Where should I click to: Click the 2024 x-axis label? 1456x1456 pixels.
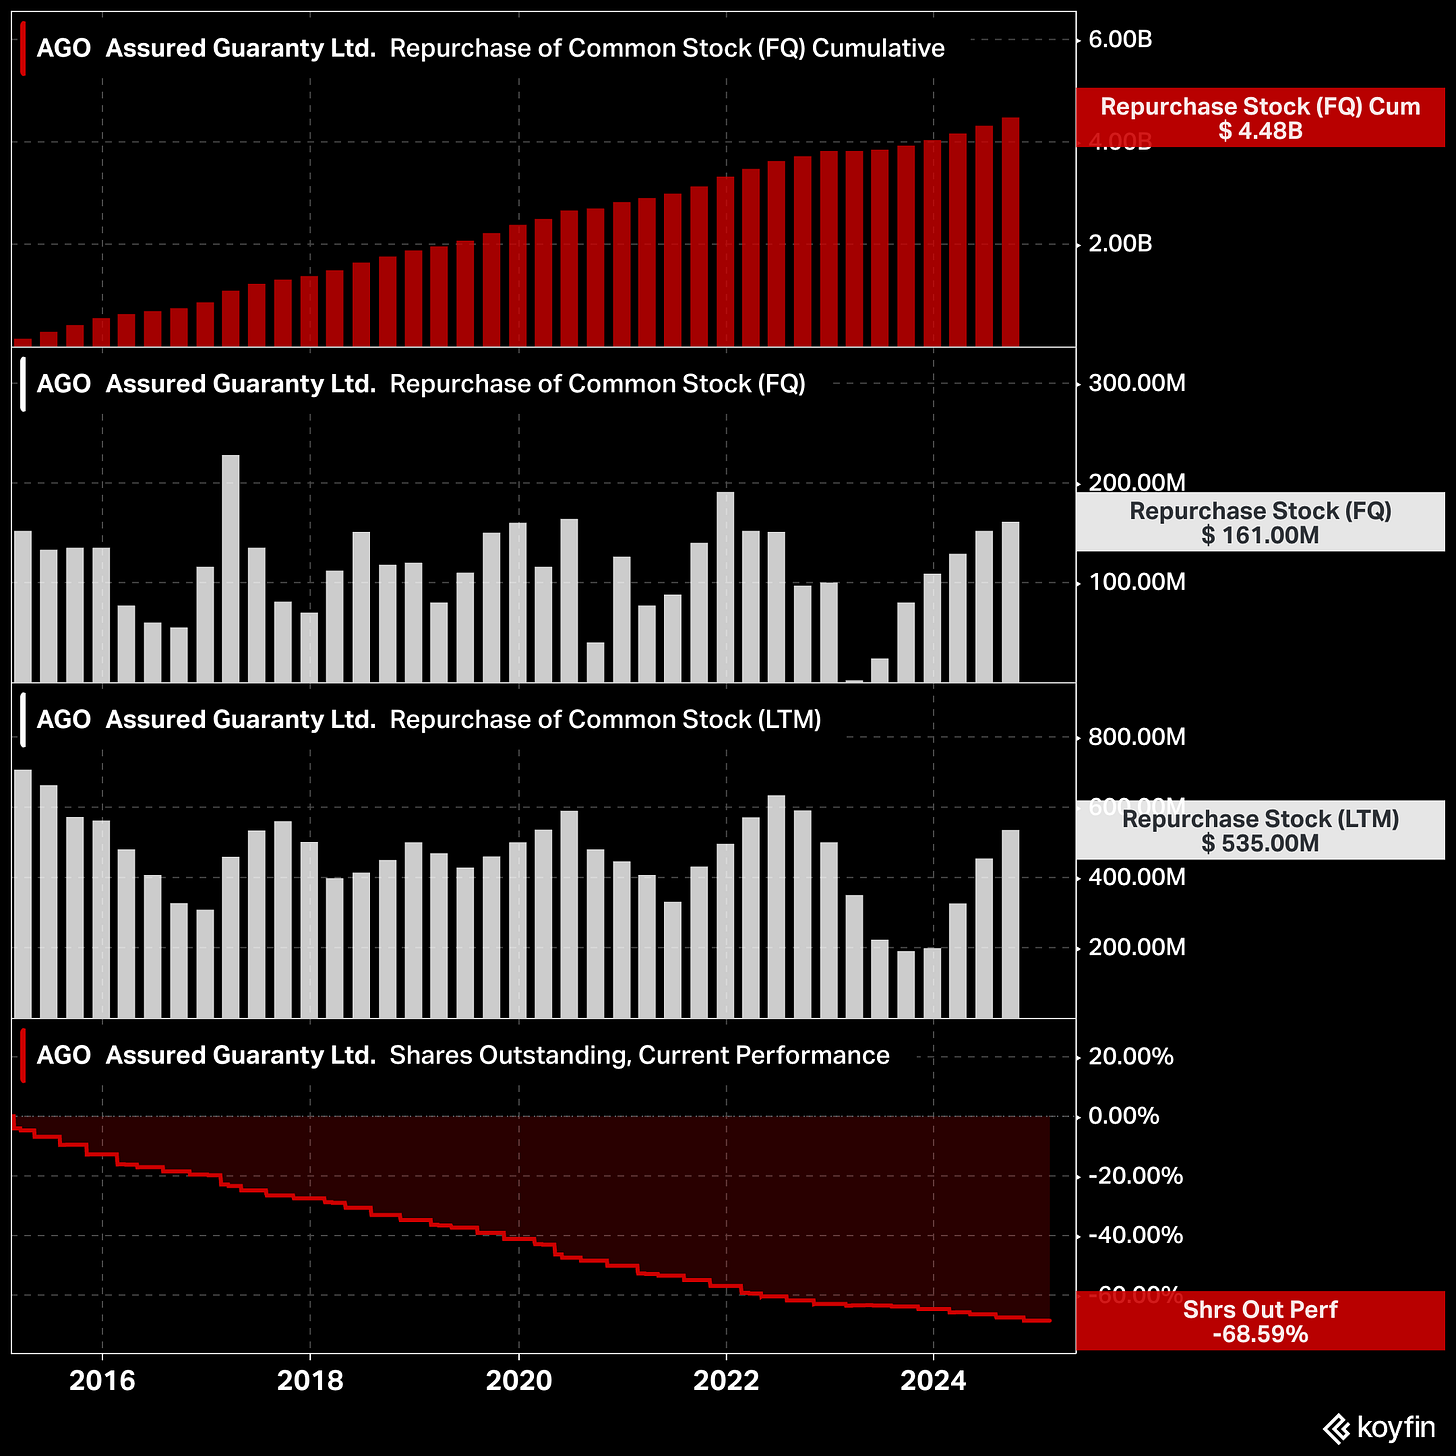click(x=933, y=1381)
